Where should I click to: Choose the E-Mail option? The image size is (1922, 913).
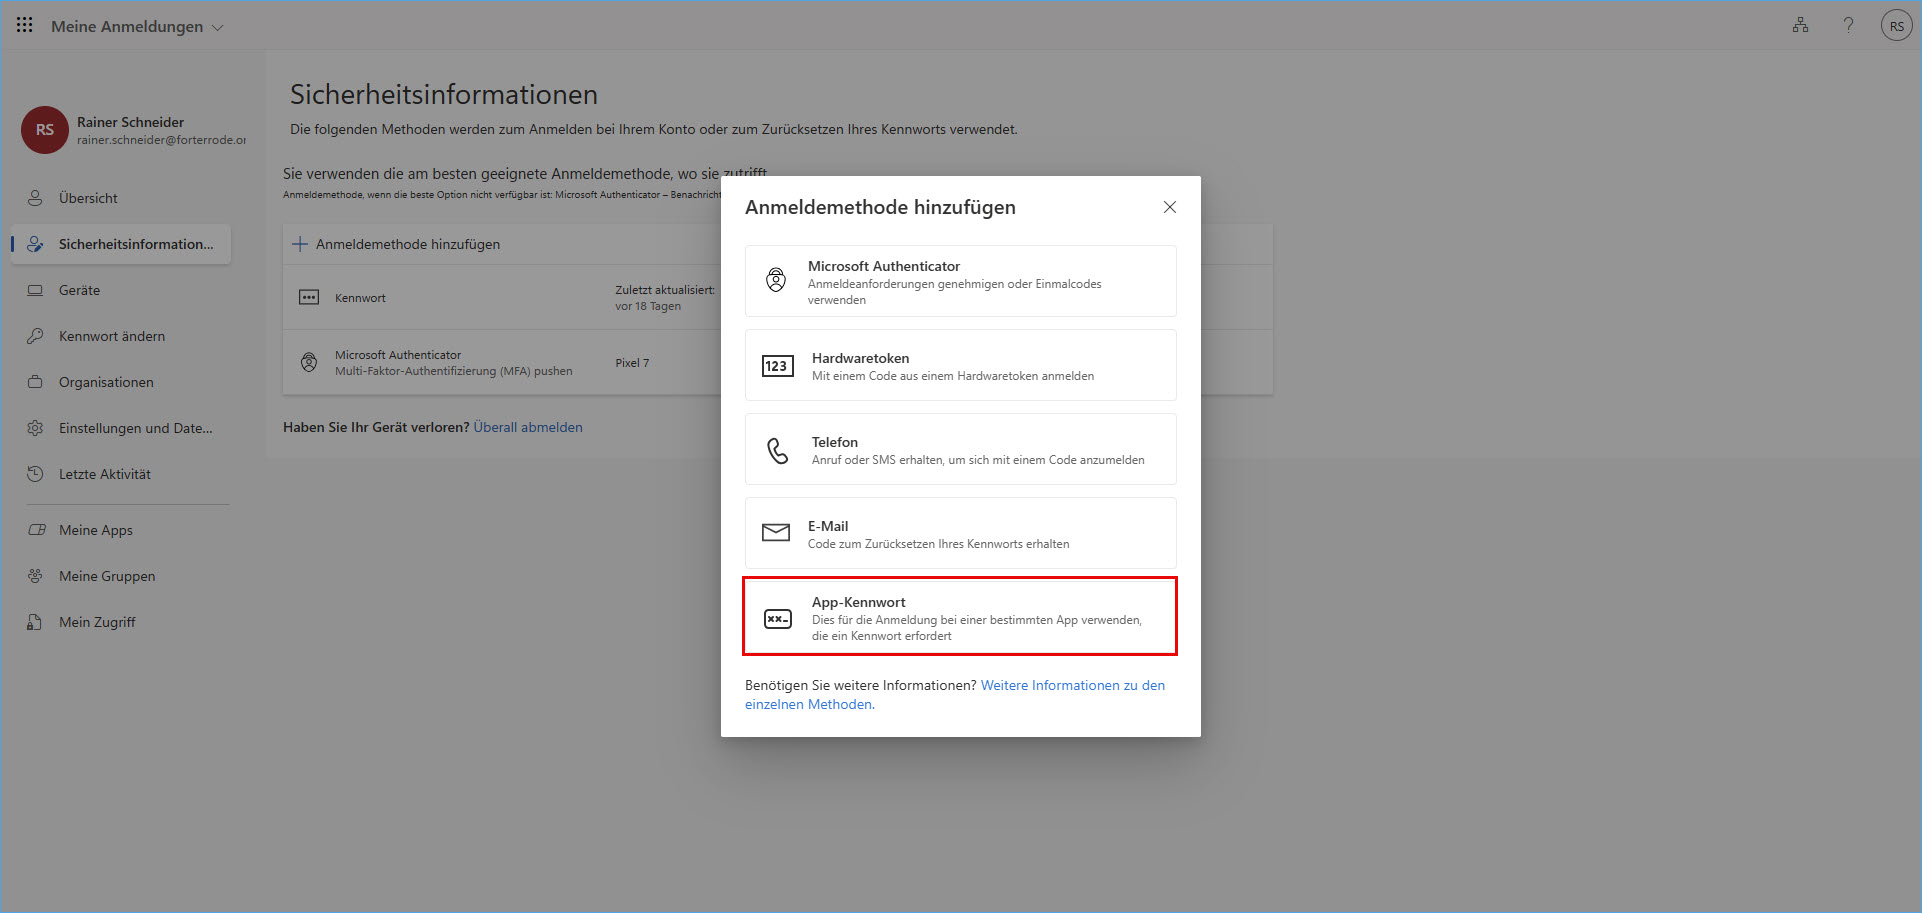point(961,533)
